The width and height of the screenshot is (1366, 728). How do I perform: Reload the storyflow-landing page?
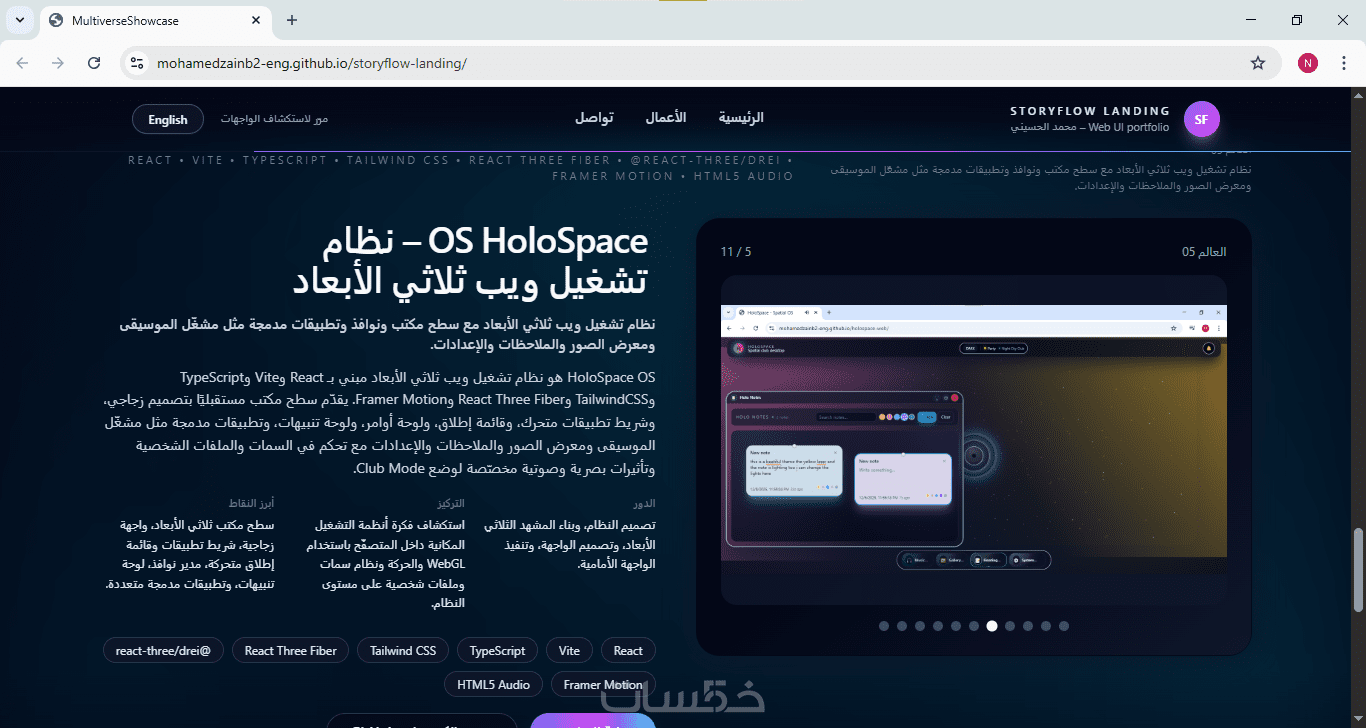94,63
